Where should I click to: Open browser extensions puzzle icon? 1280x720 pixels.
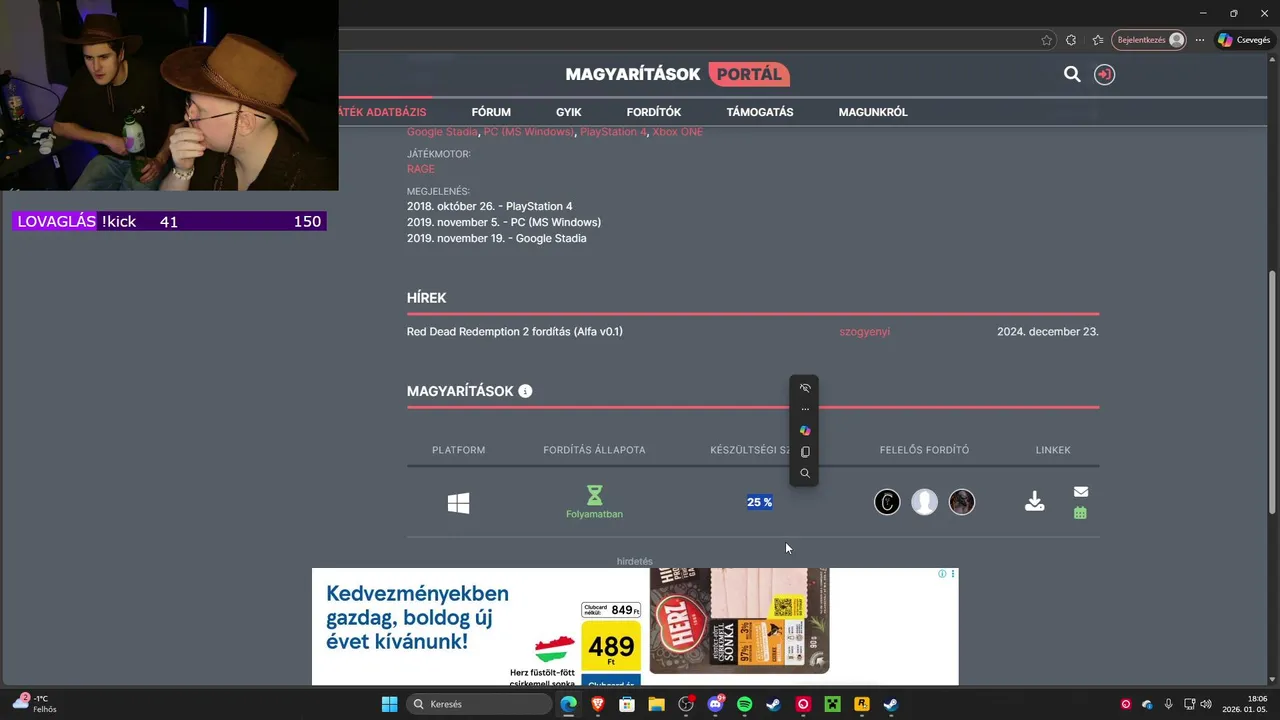pos(1071,40)
